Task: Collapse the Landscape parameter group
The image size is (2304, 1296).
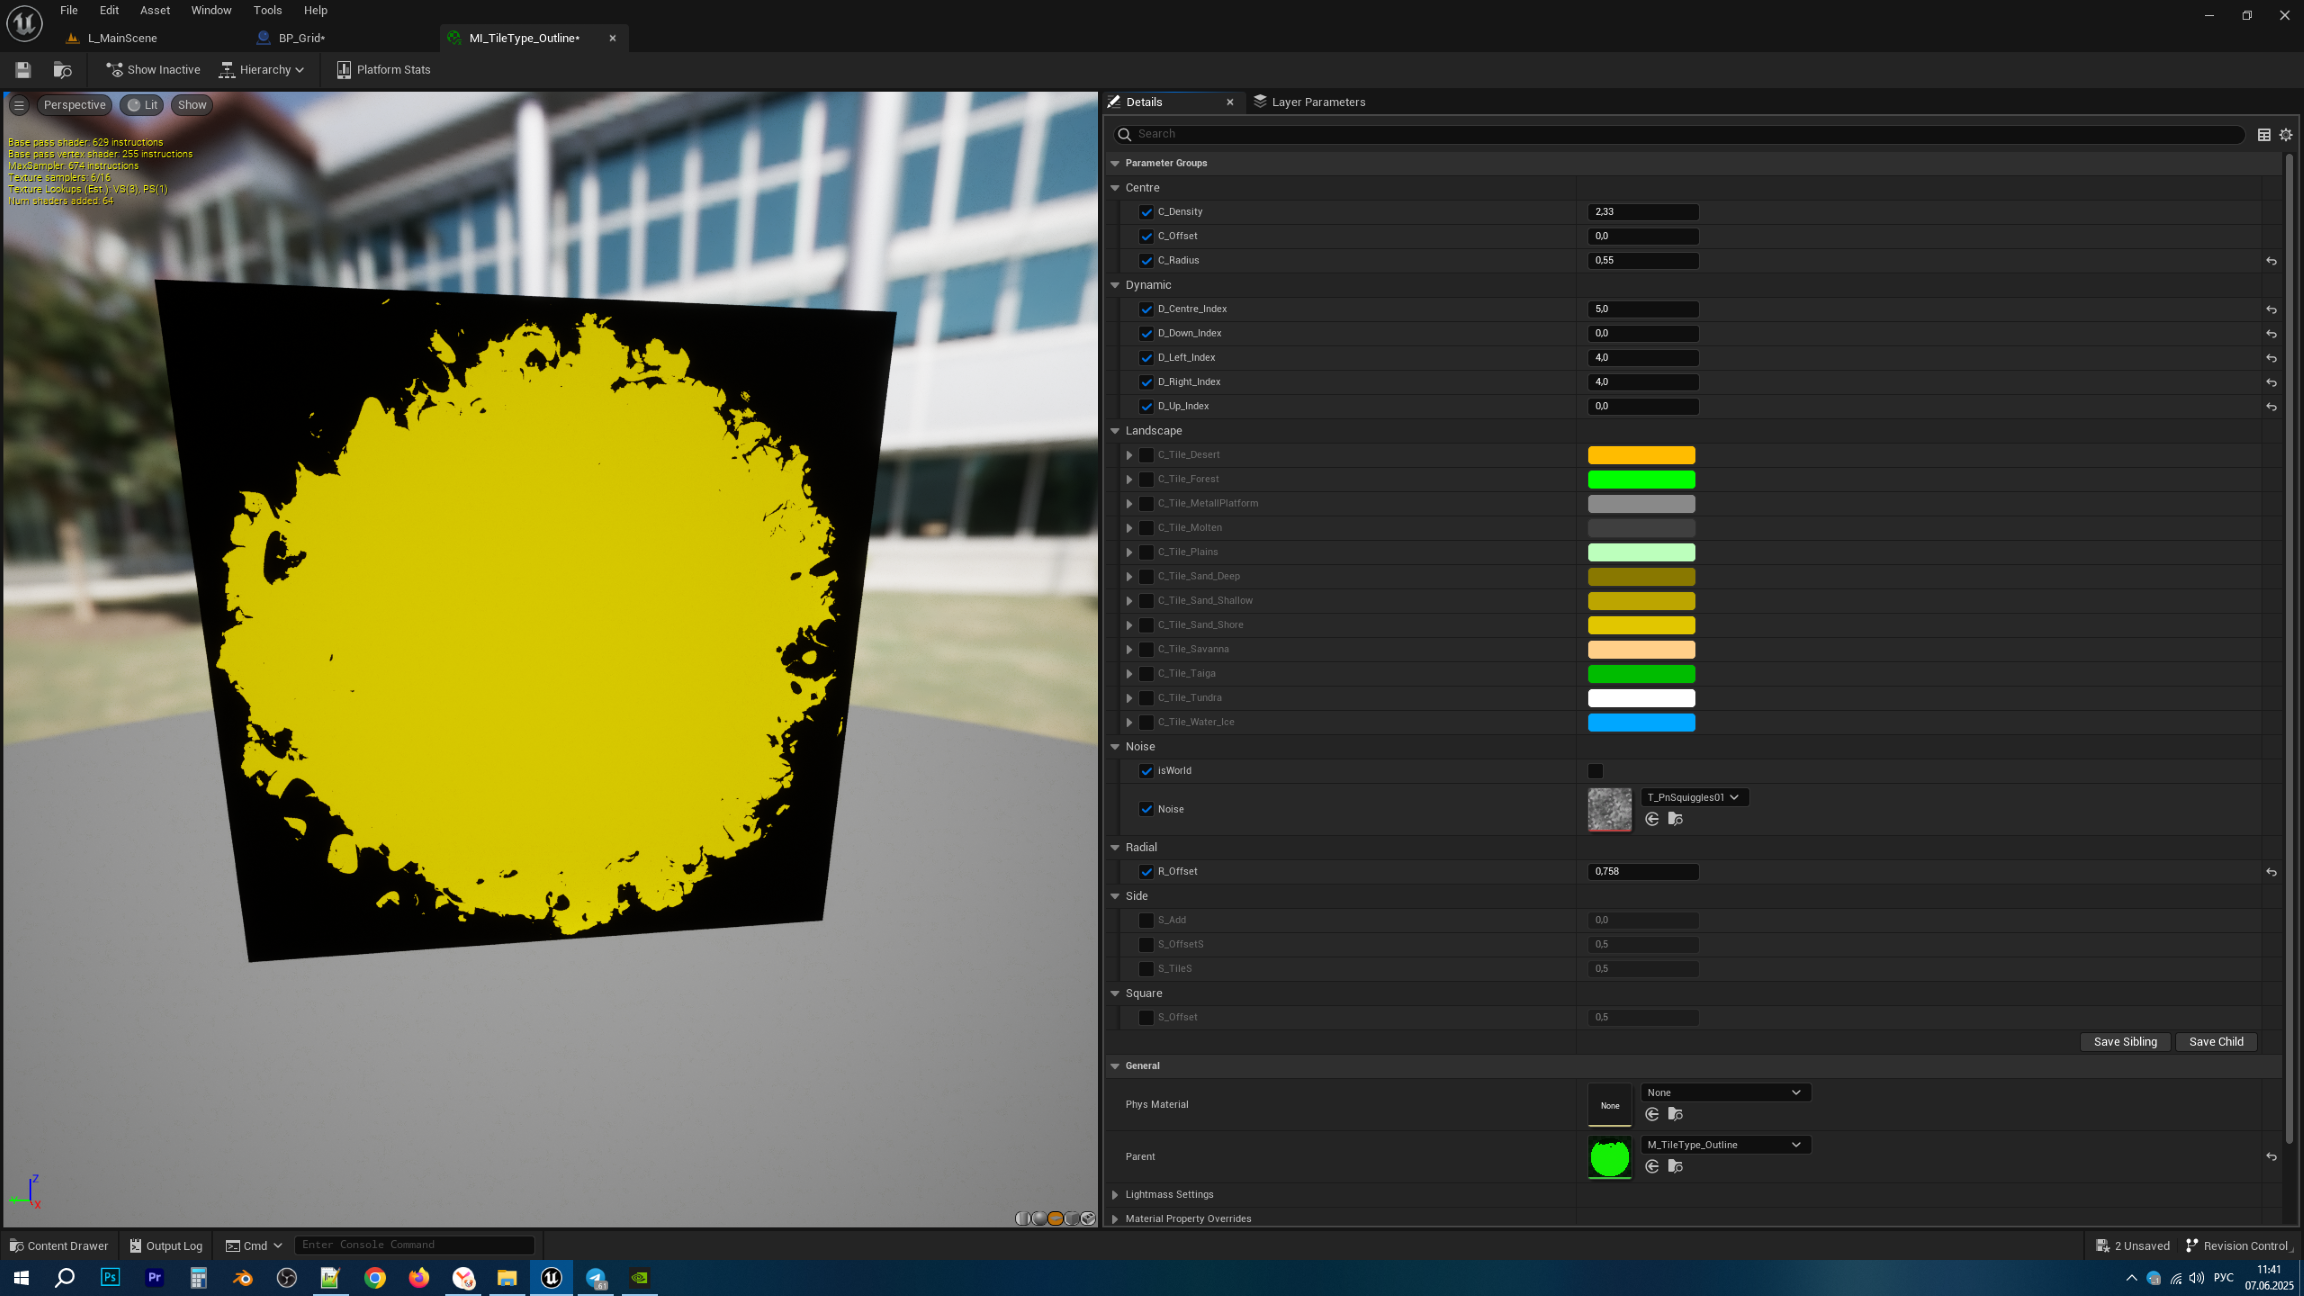Action: click(1115, 431)
